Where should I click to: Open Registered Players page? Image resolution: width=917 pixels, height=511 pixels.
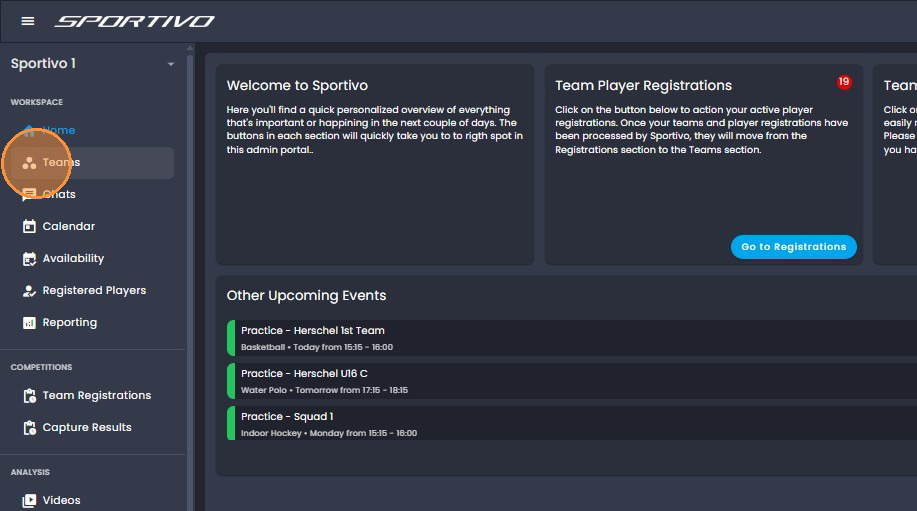[92, 291]
